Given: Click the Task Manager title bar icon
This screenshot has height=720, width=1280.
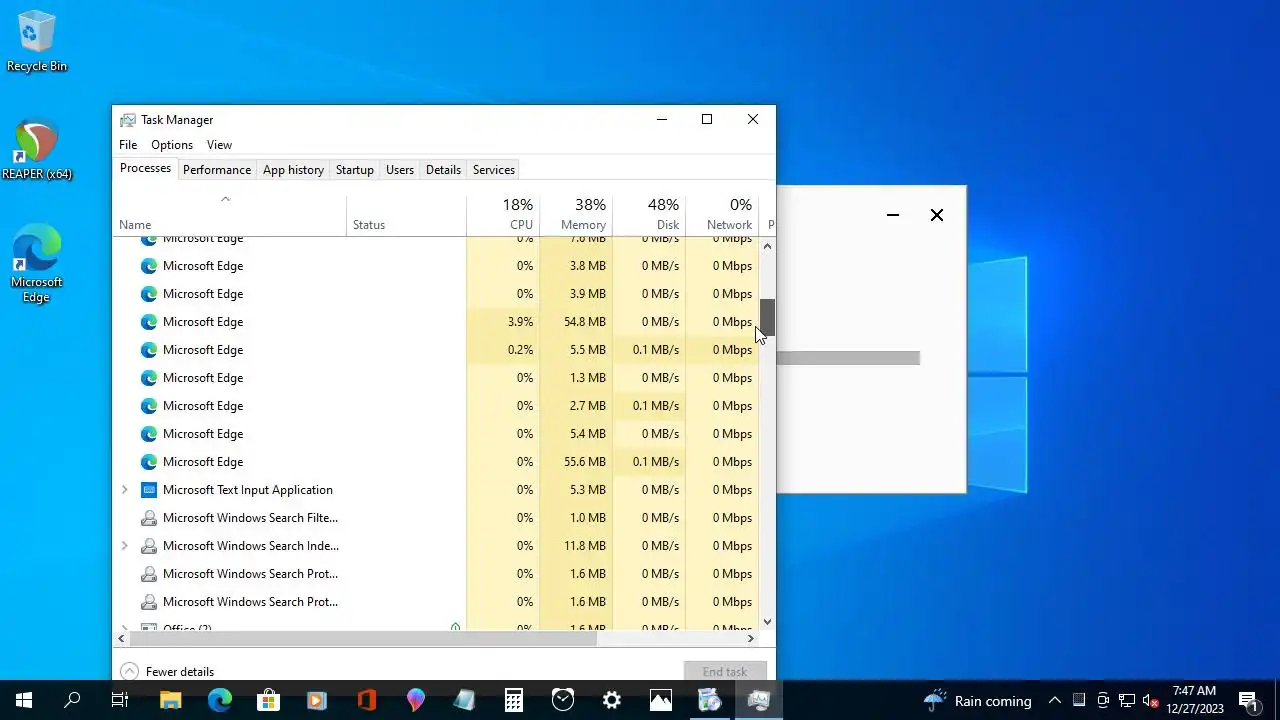Looking at the screenshot, I should (128, 120).
